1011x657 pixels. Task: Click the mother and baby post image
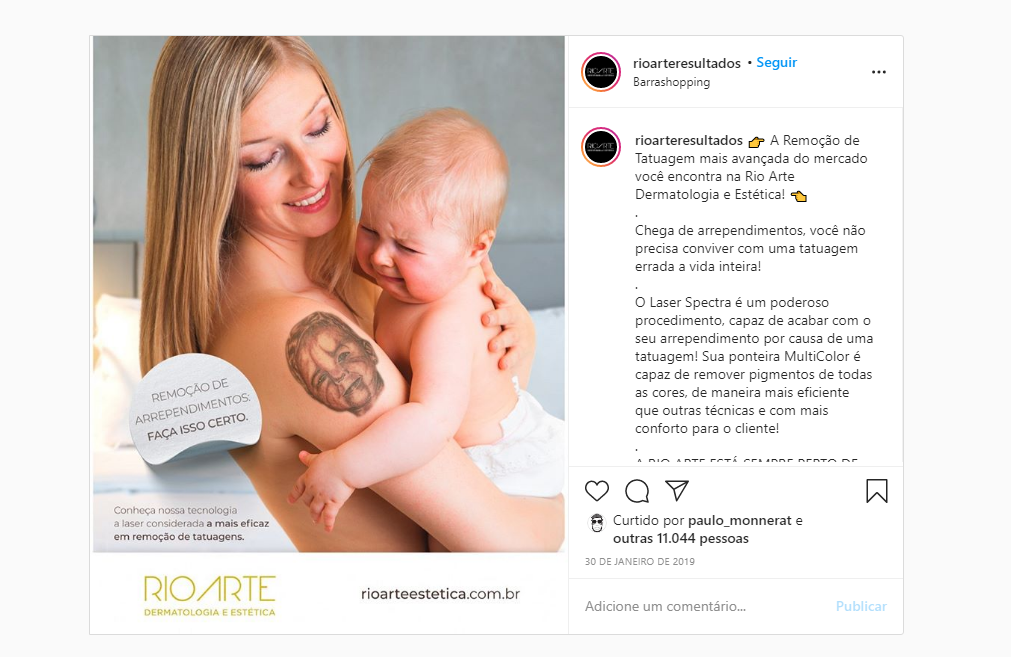pos(329,294)
